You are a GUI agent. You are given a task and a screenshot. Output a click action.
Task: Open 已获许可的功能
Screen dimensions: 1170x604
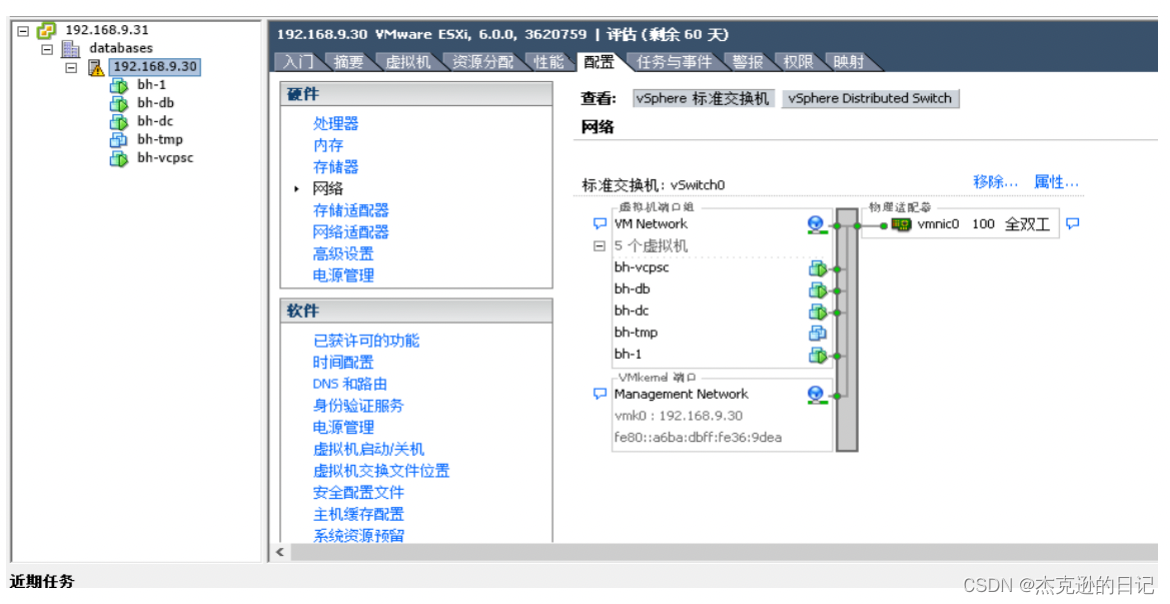366,341
